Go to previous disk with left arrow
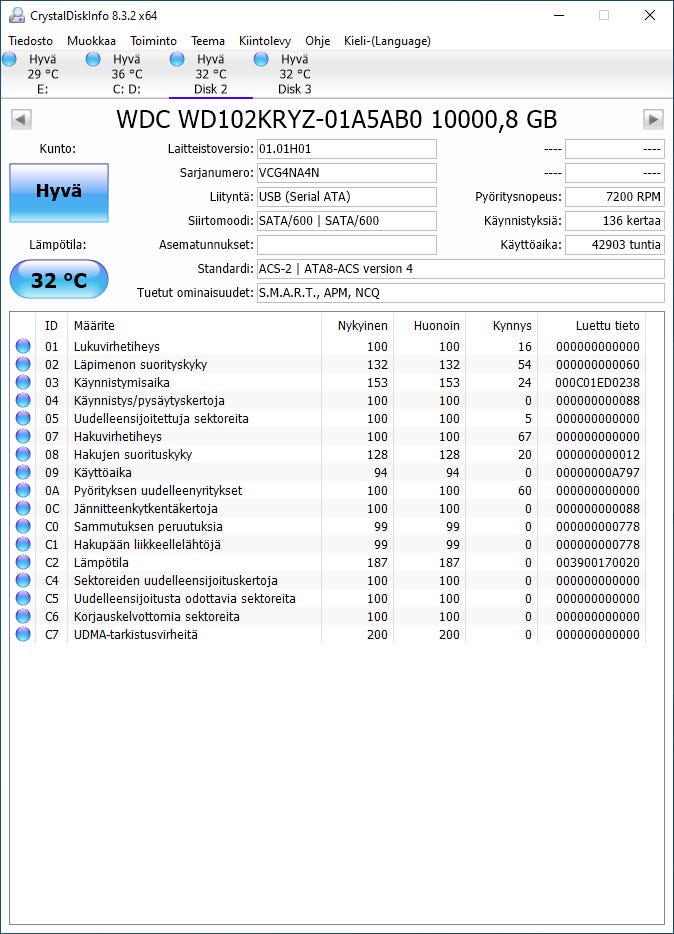This screenshot has height=934, width=674. tap(21, 119)
